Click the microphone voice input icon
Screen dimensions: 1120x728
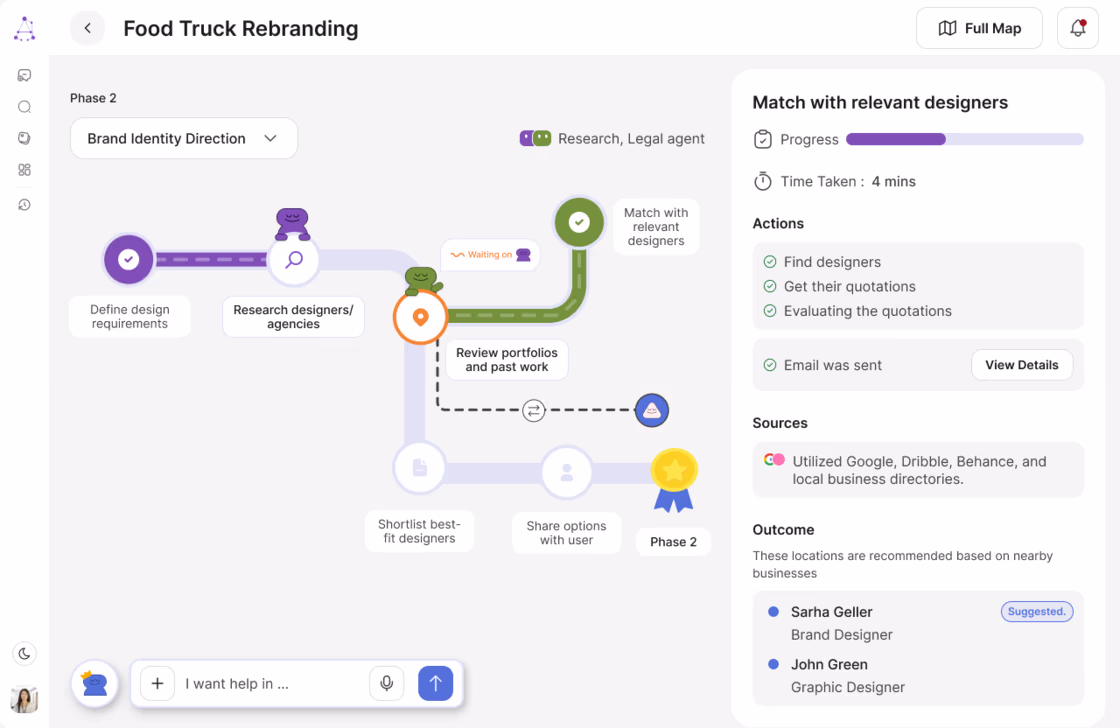point(386,683)
